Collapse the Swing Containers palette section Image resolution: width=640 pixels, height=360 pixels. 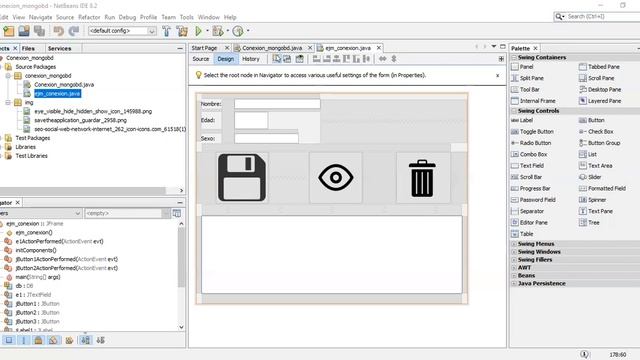point(514,58)
